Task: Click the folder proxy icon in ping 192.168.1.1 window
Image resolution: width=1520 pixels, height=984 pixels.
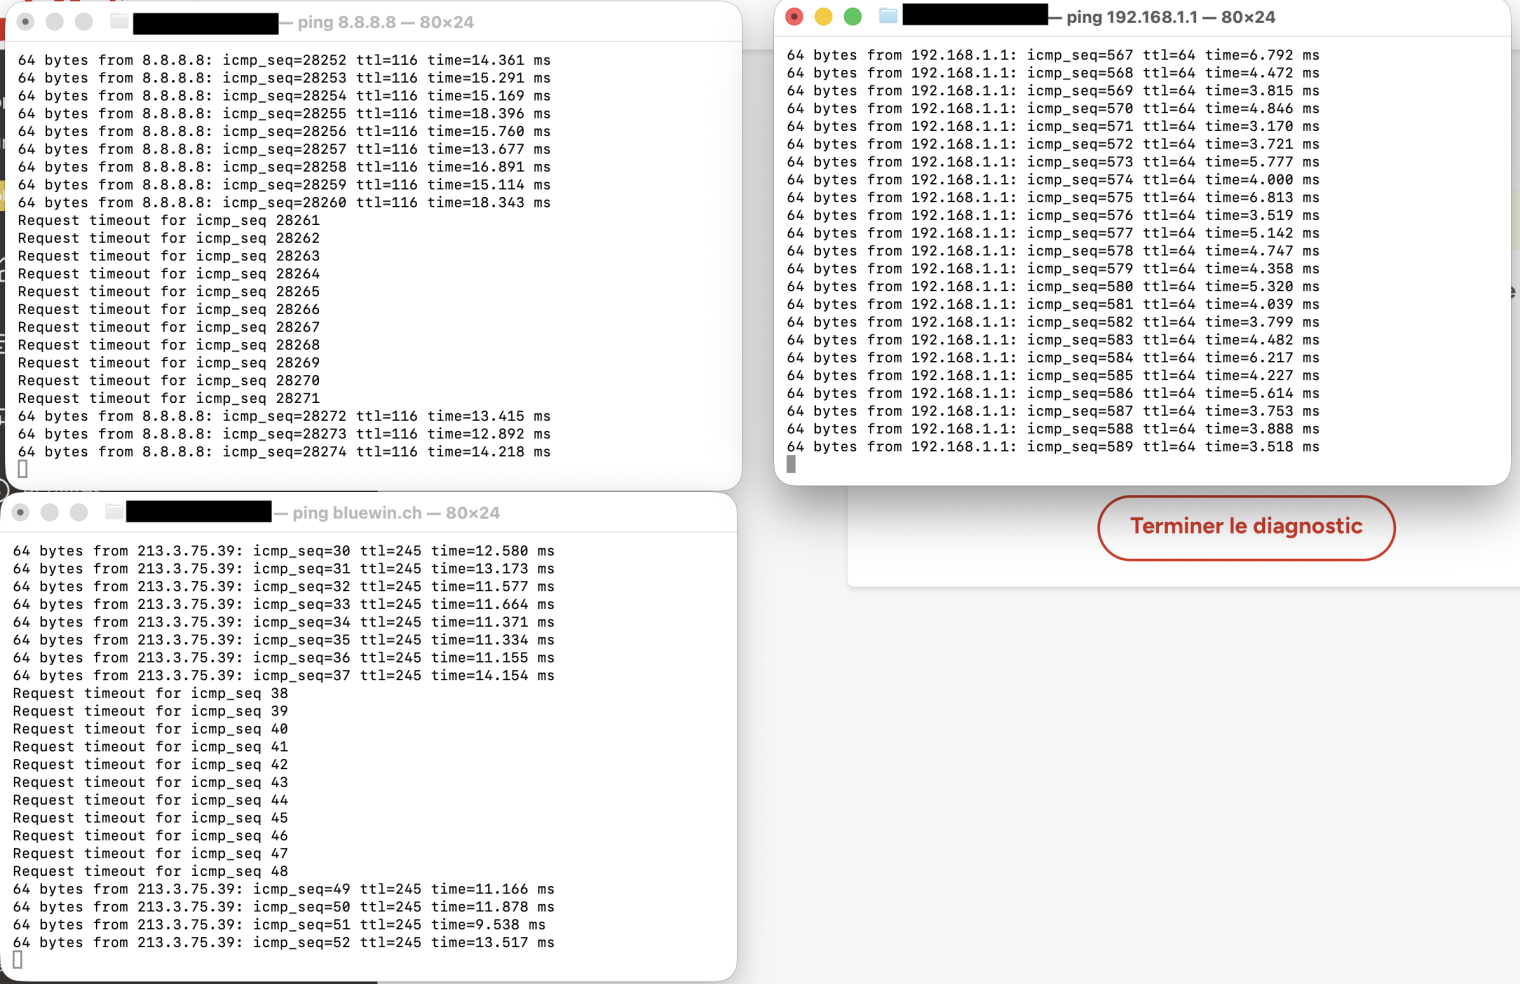Action: click(888, 16)
